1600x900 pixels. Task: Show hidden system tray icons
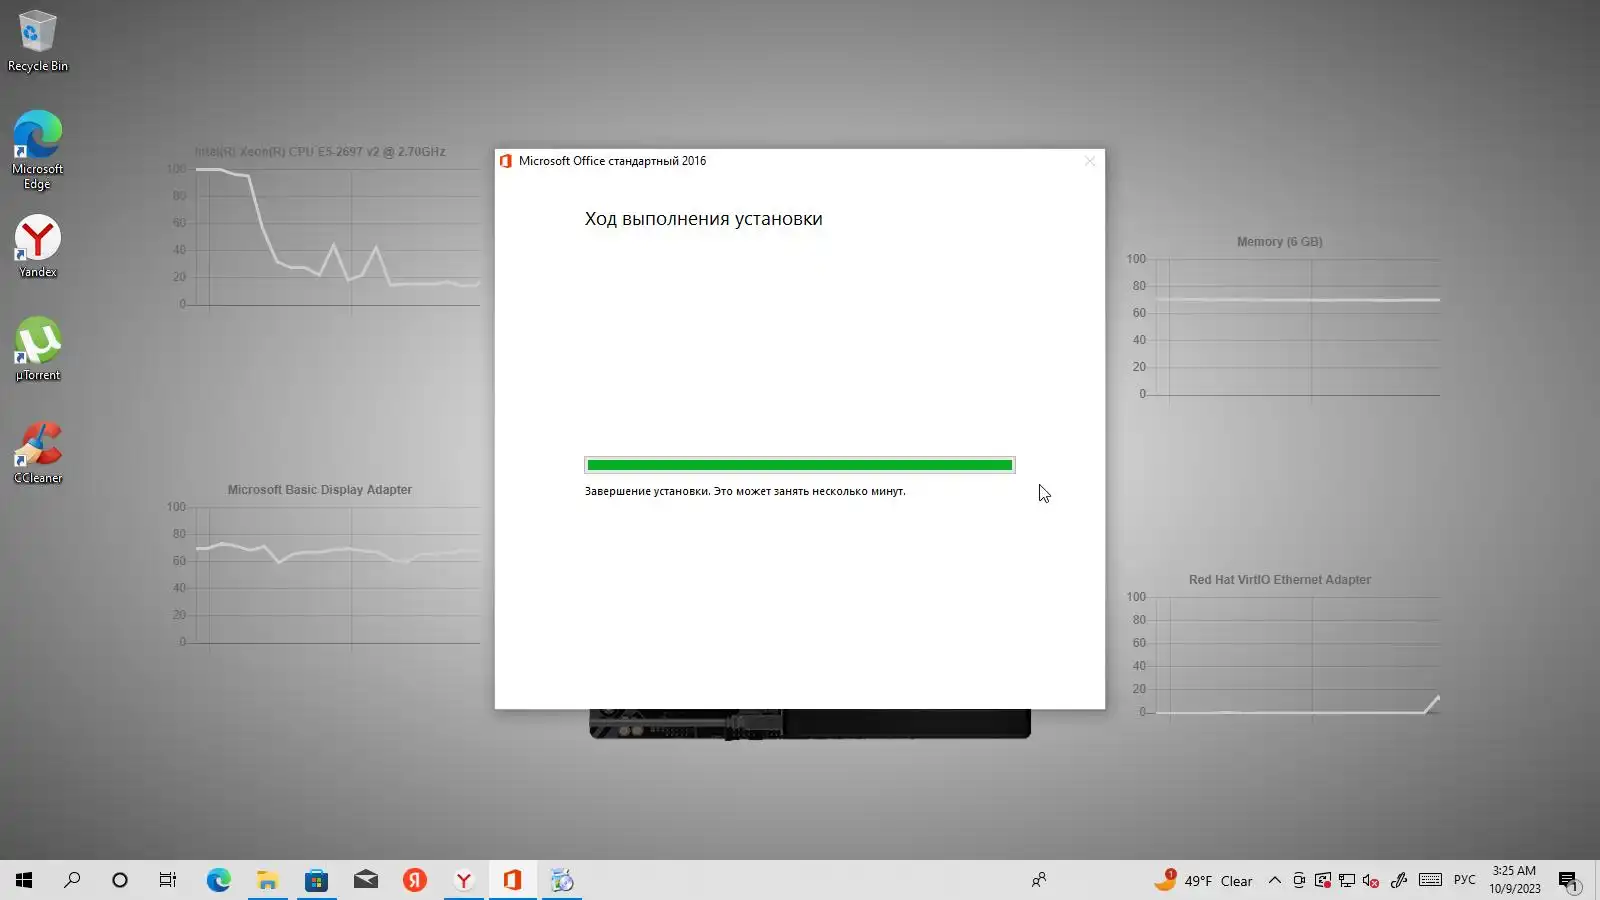pos(1274,880)
